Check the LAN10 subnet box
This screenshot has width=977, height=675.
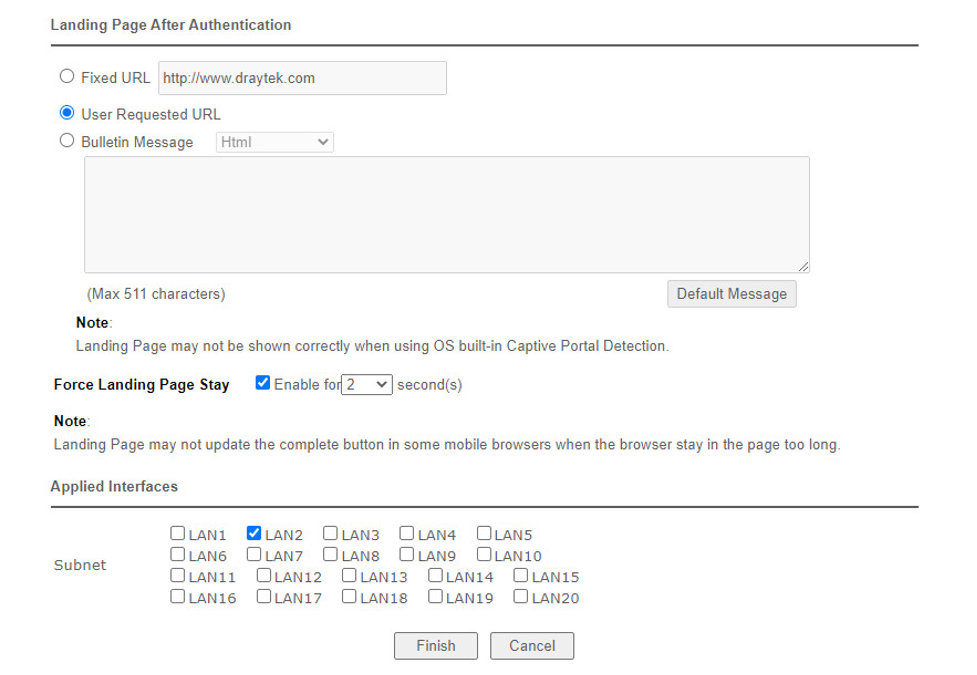pyautogui.click(x=484, y=554)
